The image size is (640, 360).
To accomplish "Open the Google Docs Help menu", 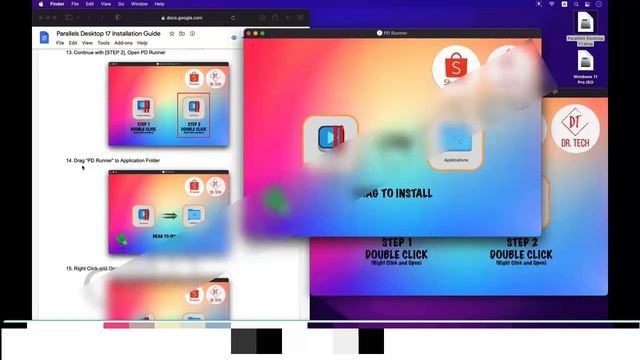I will point(142,43).
